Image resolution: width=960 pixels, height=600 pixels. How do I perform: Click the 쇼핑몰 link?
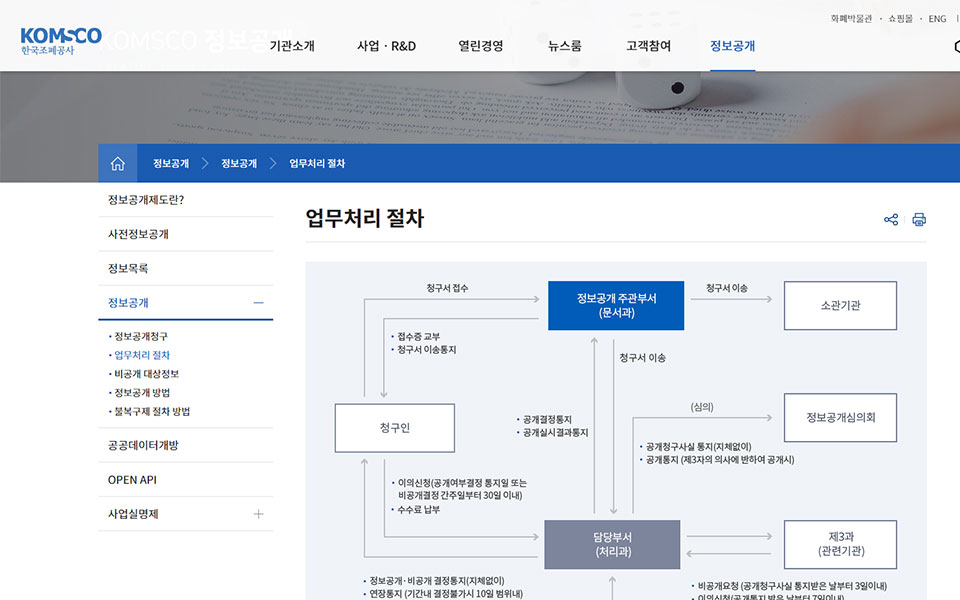[x=900, y=19]
